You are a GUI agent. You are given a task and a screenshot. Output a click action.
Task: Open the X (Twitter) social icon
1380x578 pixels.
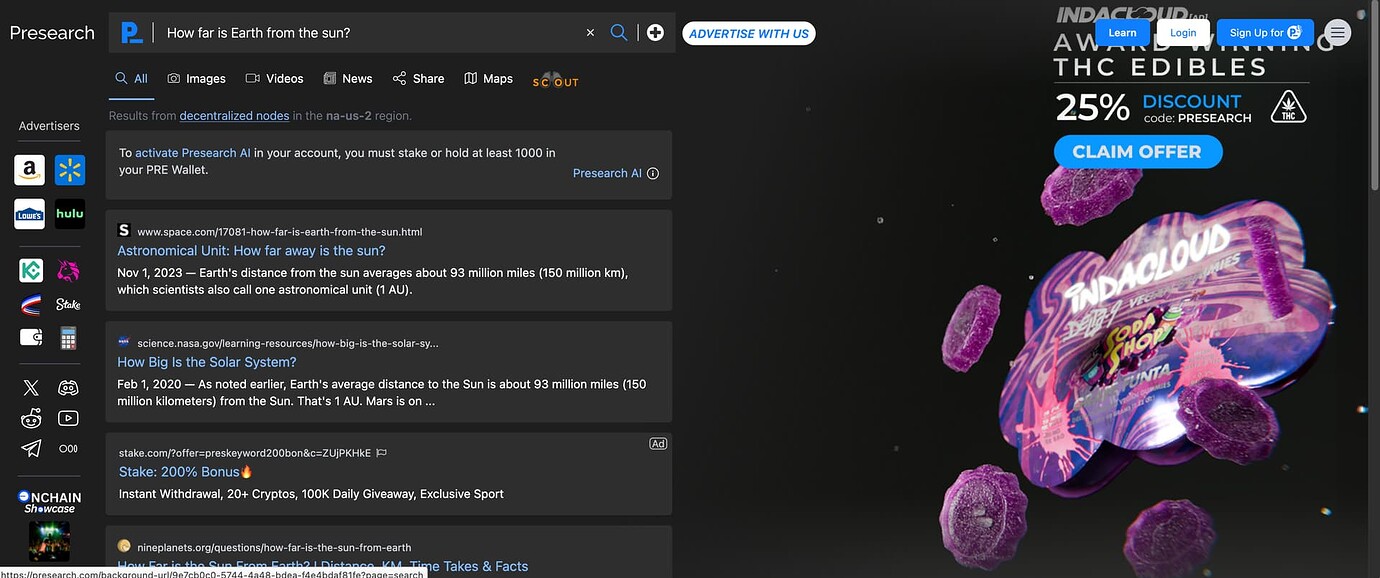[31, 388]
